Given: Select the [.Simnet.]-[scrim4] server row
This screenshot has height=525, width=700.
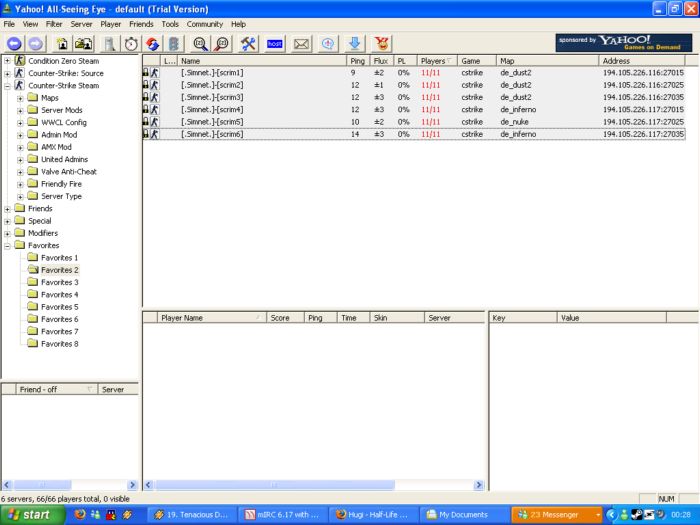Looking at the screenshot, I should [x=414, y=109].
